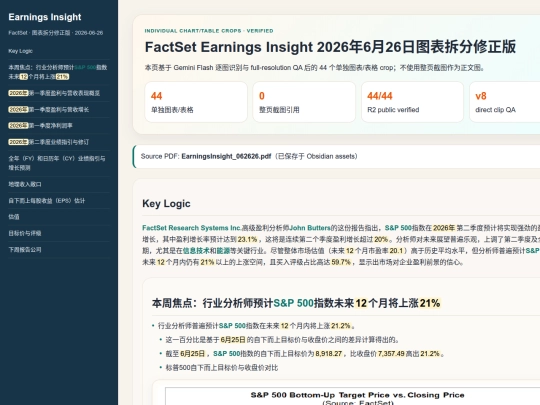Open the Key Logic sidebar link

click(21, 51)
